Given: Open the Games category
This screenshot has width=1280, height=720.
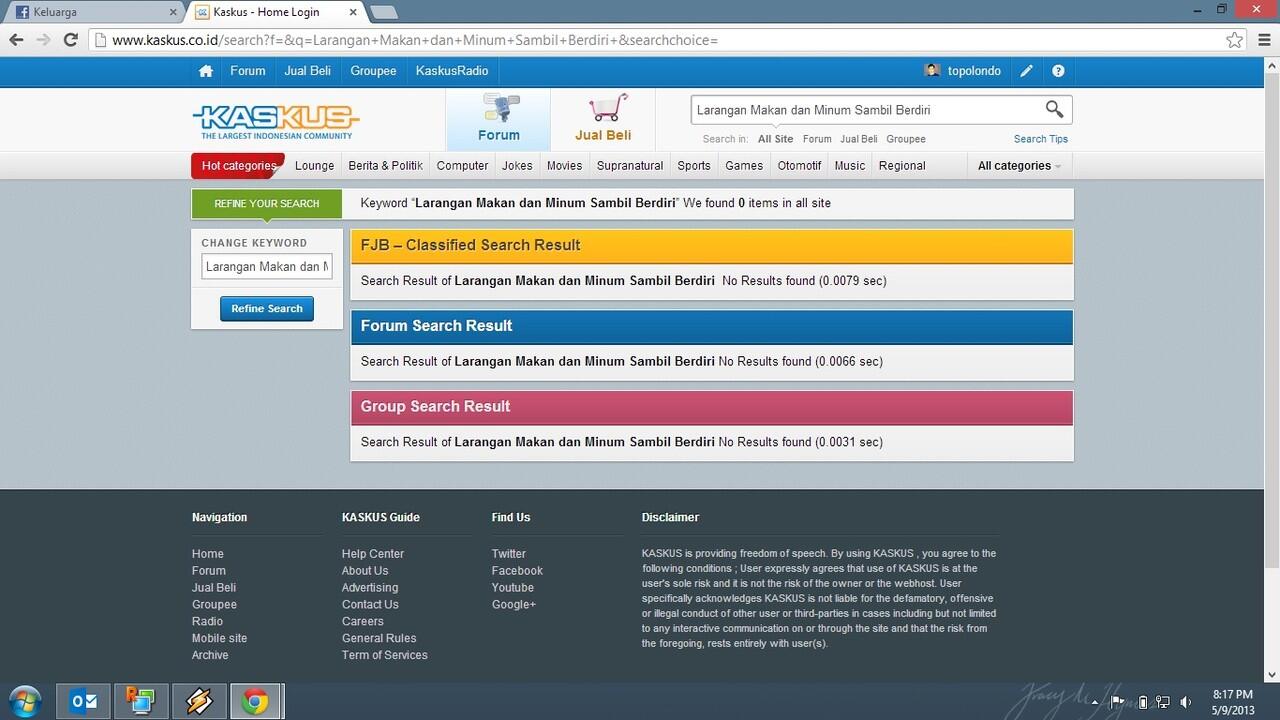Looking at the screenshot, I should tap(744, 166).
